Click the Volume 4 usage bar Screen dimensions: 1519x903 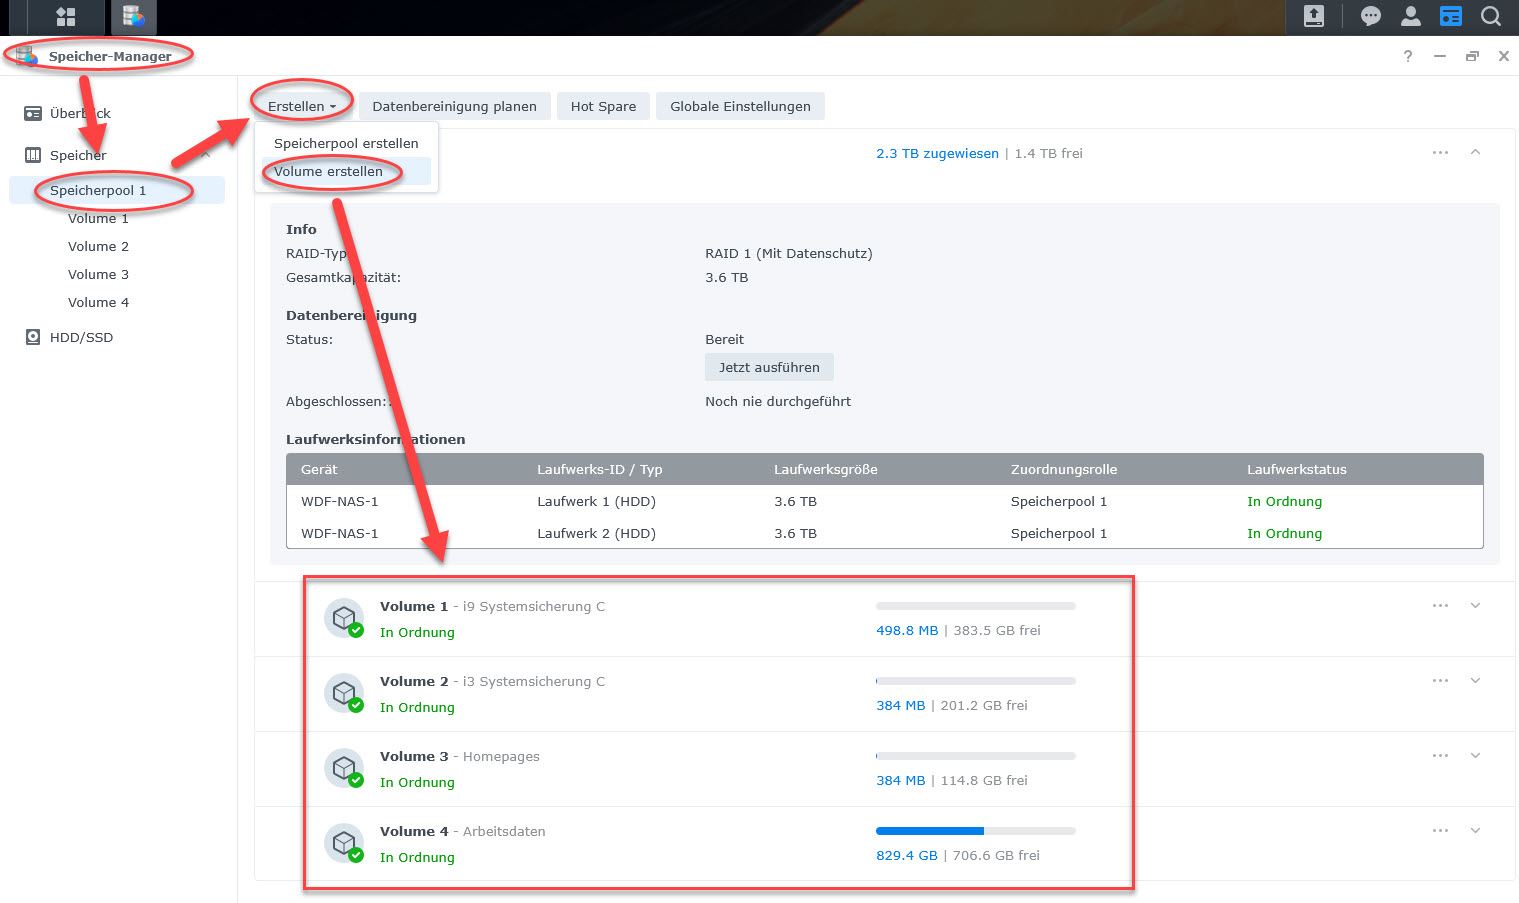click(x=975, y=831)
